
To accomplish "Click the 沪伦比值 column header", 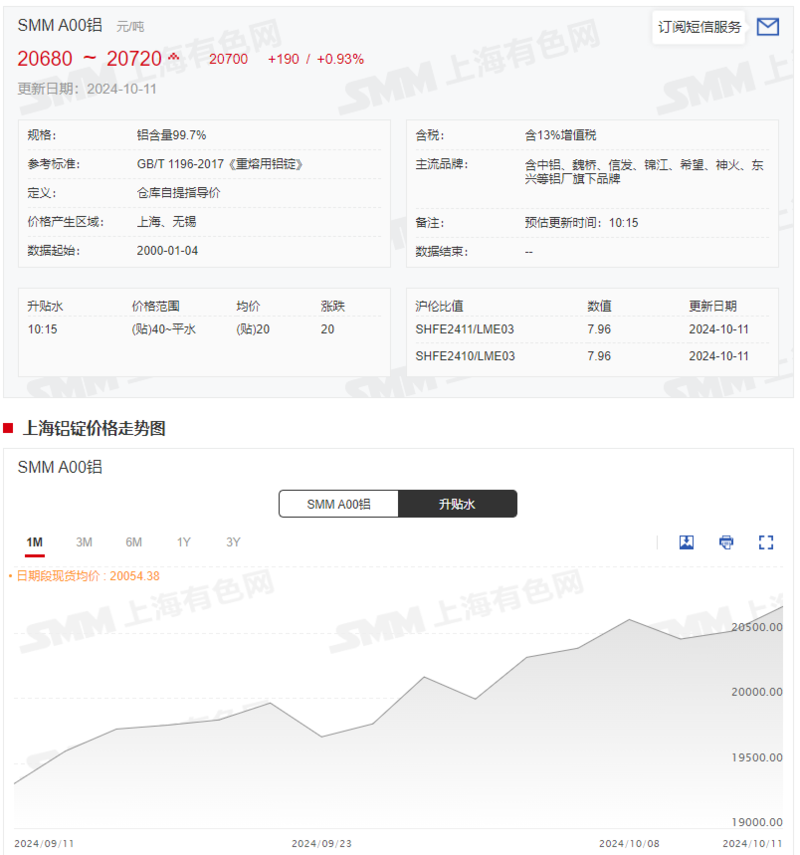I will [x=439, y=306].
